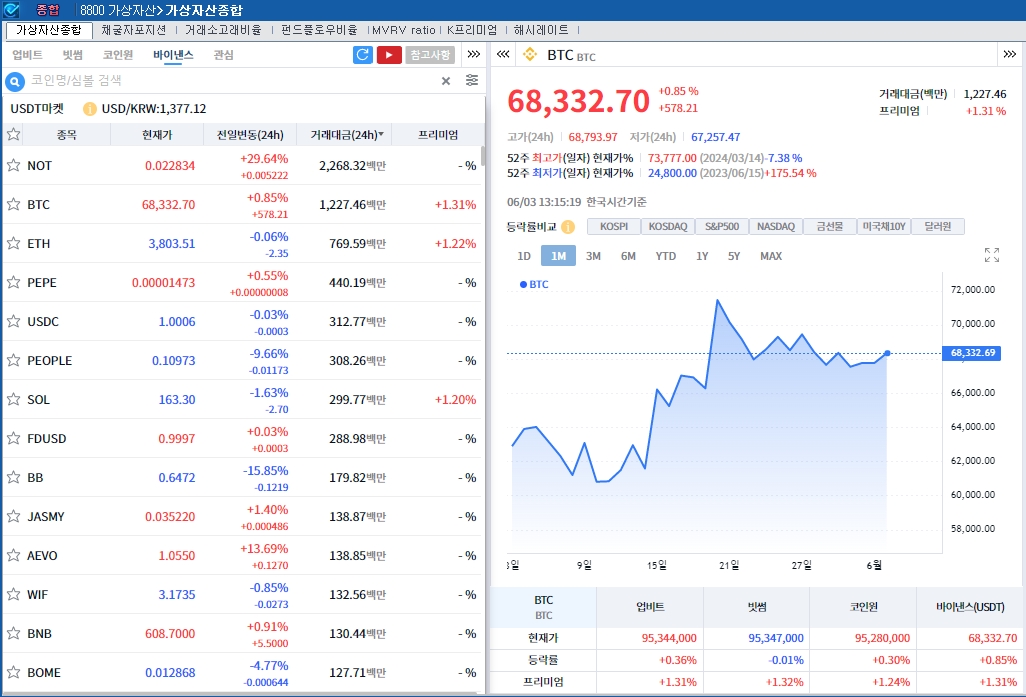Screen dimensions: 1026x697
Task: Click the coin name search field
Action: (x=230, y=81)
